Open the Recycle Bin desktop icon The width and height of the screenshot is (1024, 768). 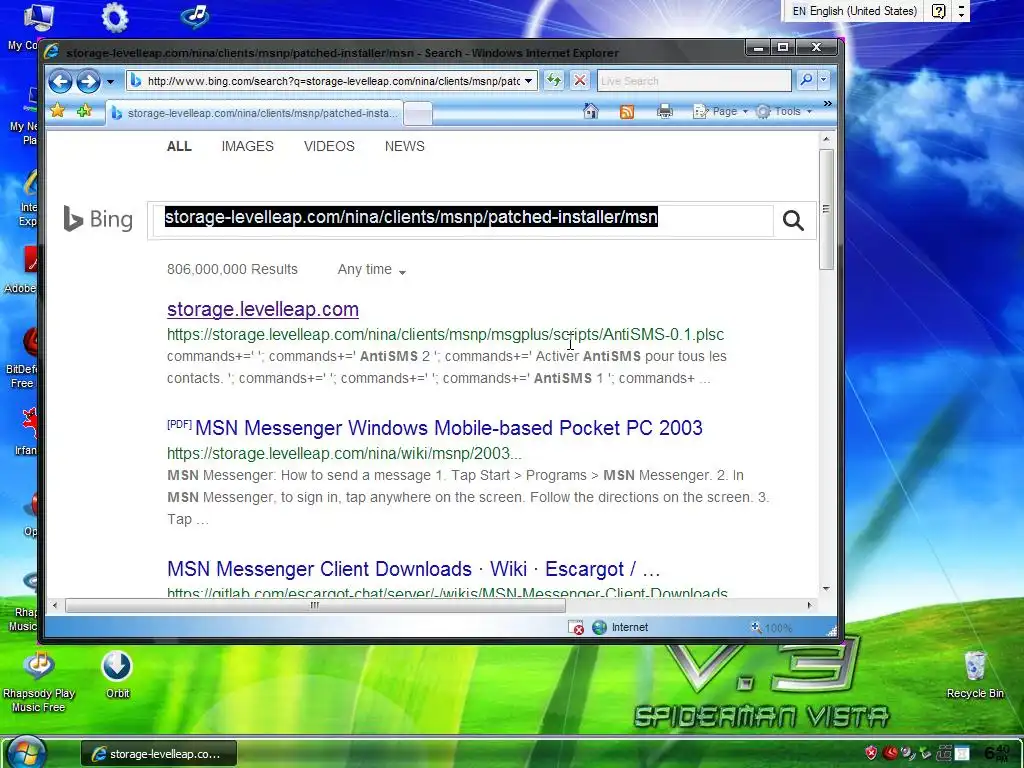pyautogui.click(x=975, y=675)
